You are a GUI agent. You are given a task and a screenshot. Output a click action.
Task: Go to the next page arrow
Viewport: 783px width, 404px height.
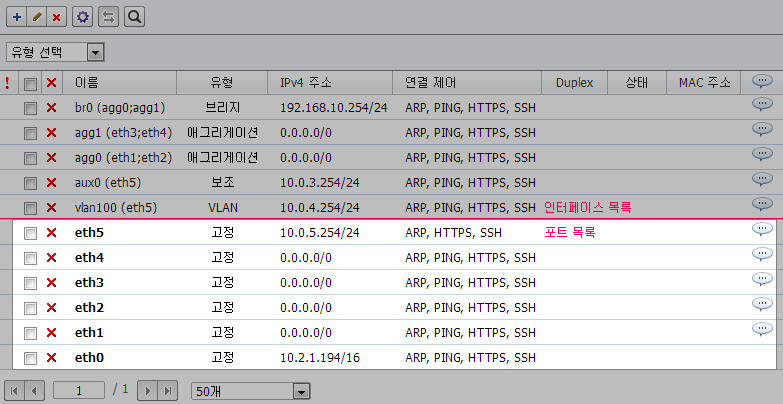147,391
